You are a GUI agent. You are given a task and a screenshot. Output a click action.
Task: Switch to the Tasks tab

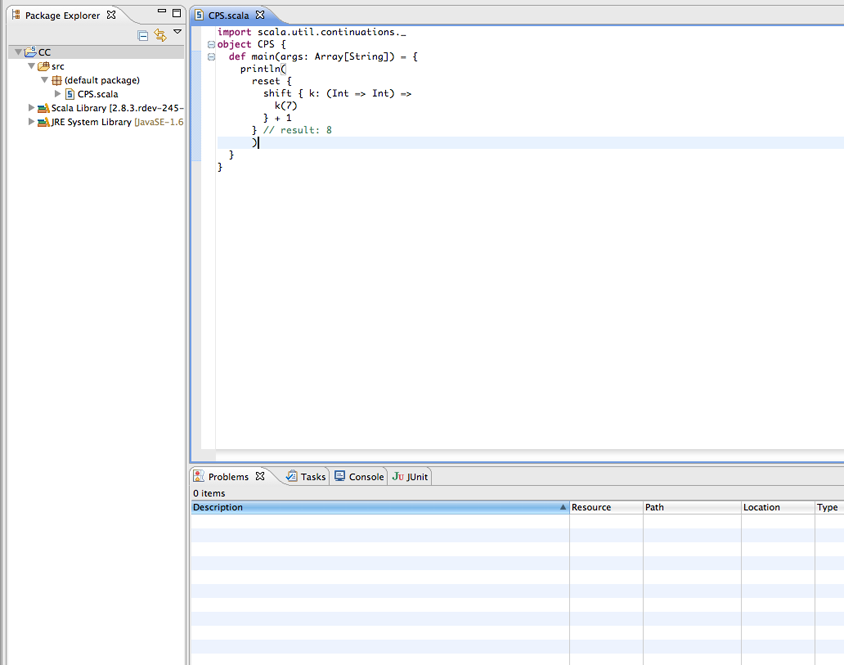(312, 477)
